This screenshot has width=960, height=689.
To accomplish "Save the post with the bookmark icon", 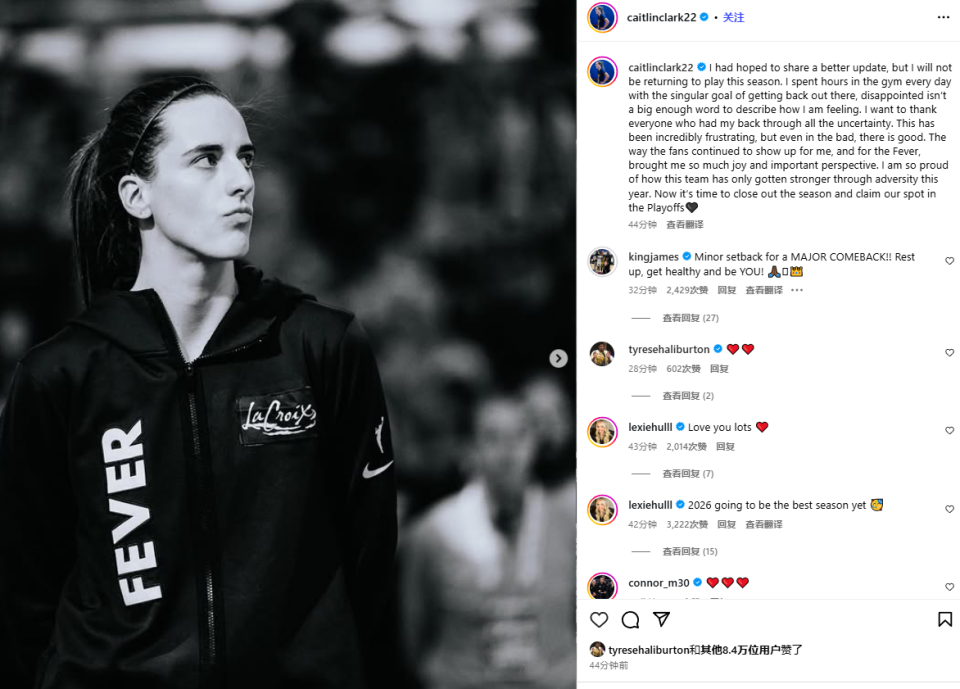I will coord(945,619).
